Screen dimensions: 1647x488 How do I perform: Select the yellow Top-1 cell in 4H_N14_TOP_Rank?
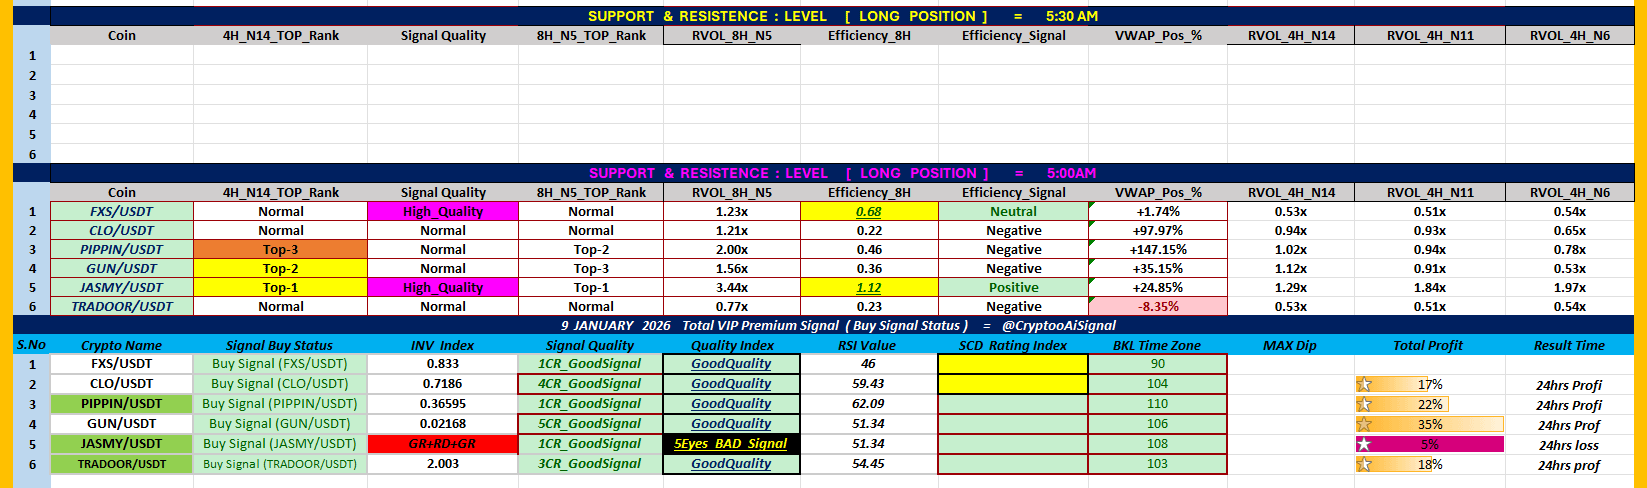pos(280,288)
